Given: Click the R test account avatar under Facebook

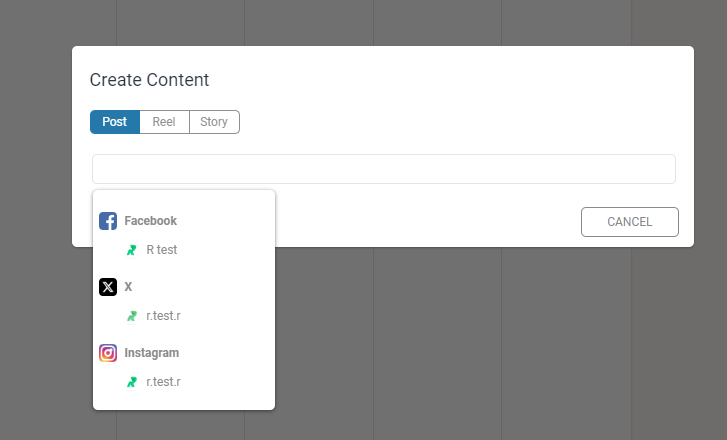Looking at the screenshot, I should click(x=132, y=250).
